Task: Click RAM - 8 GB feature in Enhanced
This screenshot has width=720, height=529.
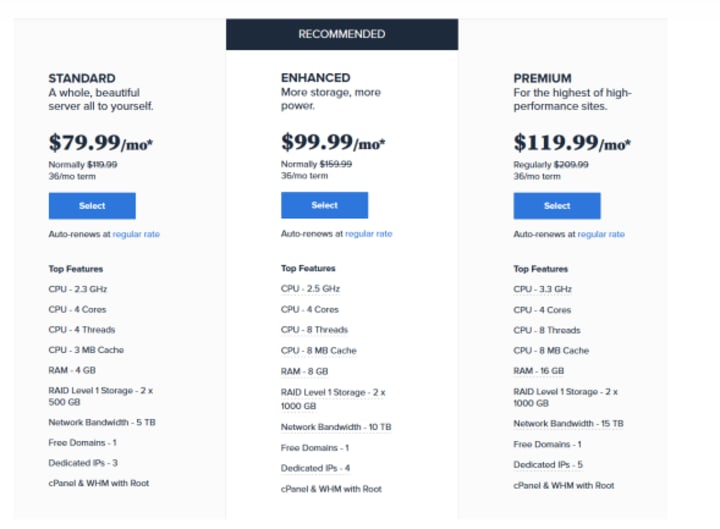Action: tap(304, 371)
